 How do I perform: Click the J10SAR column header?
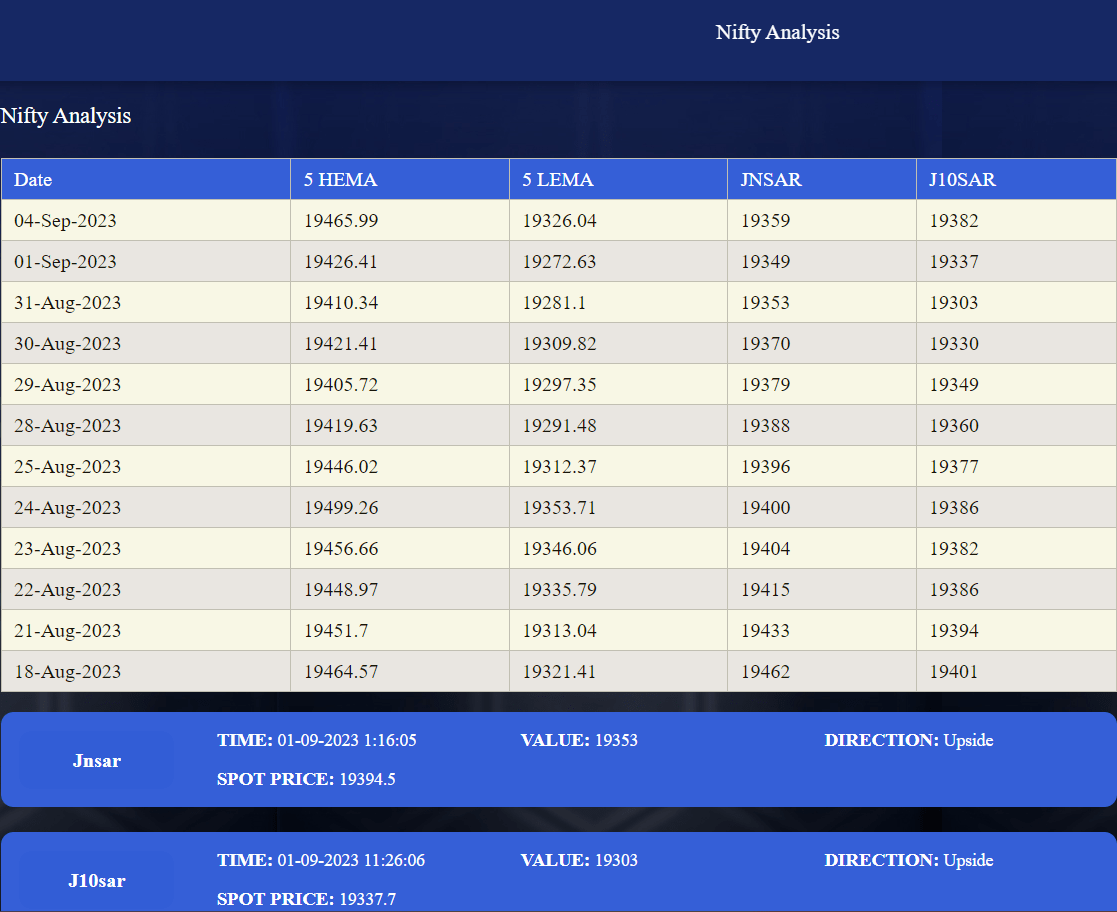(x=964, y=180)
